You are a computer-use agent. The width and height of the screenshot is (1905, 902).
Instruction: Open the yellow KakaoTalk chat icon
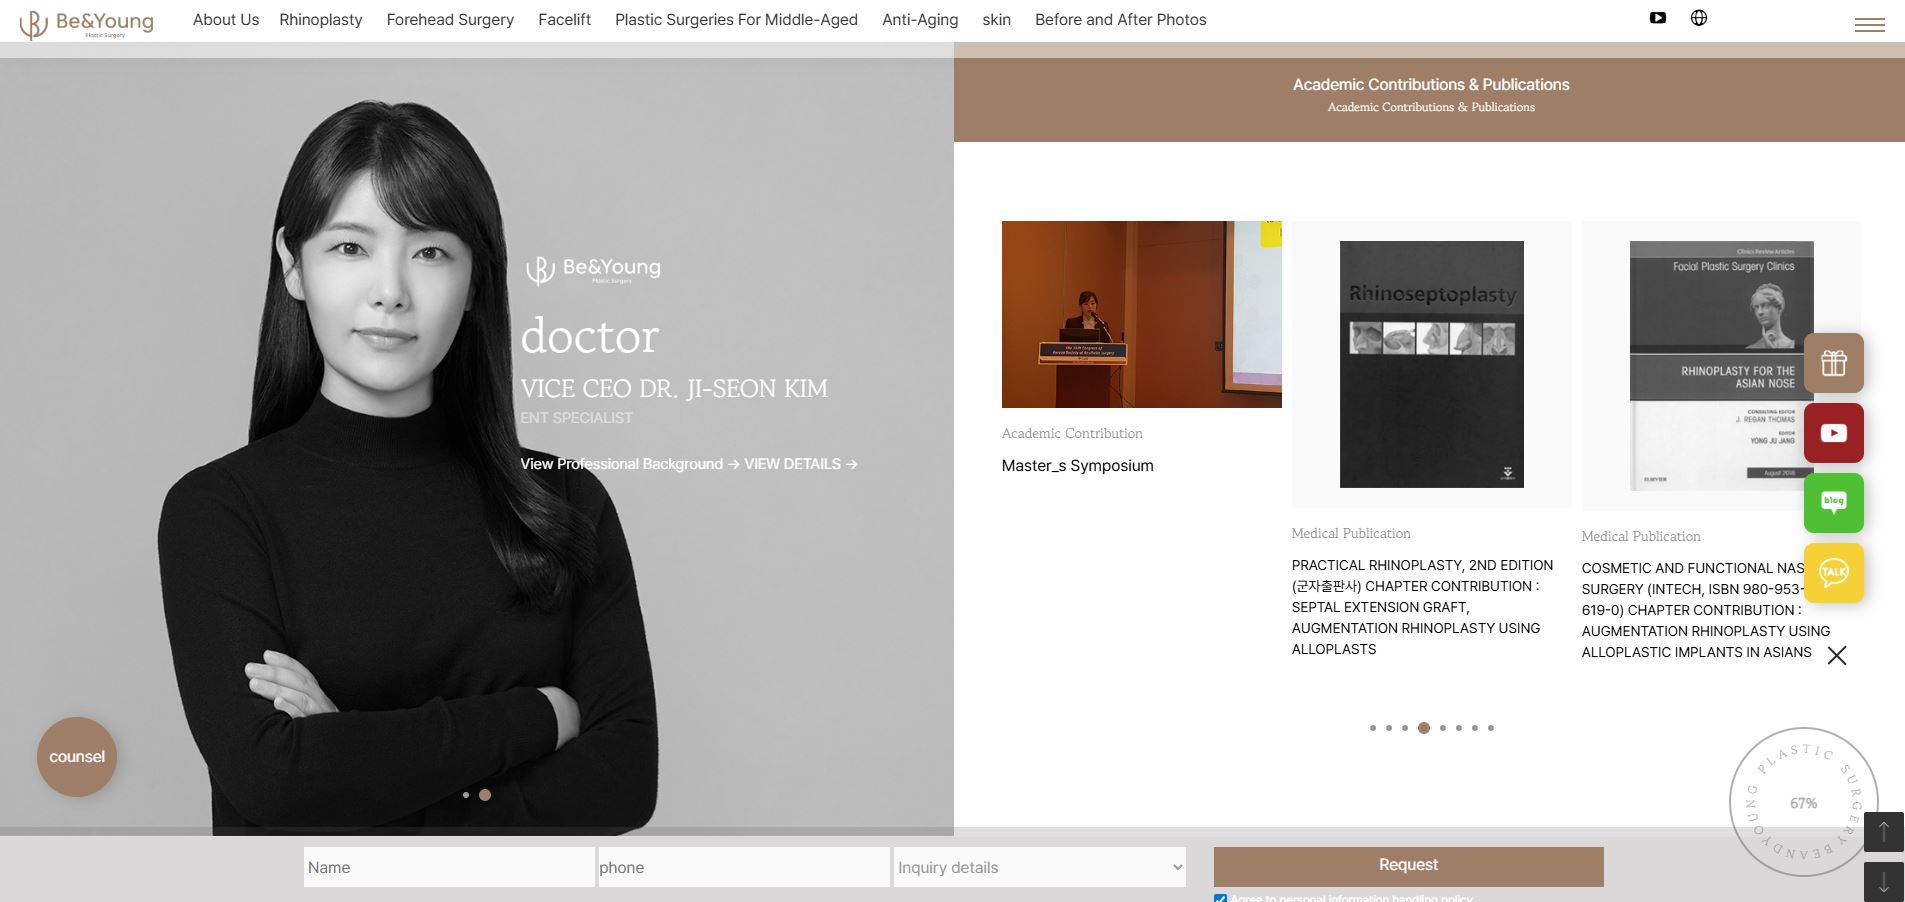coord(1833,572)
